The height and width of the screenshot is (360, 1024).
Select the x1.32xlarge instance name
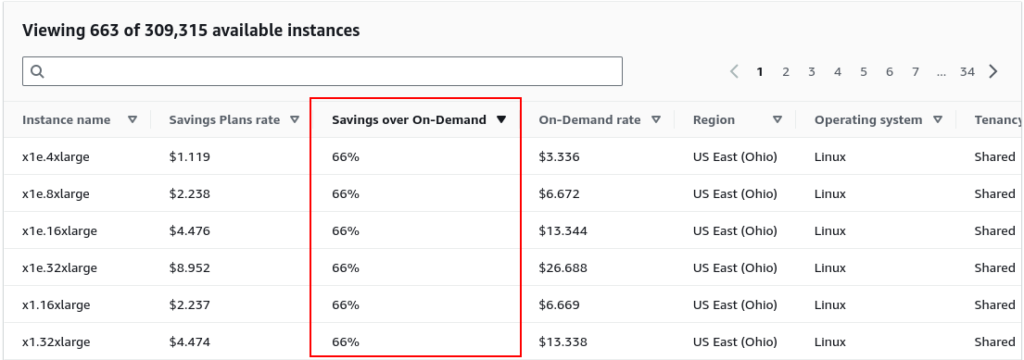pyautogui.click(x=56, y=342)
